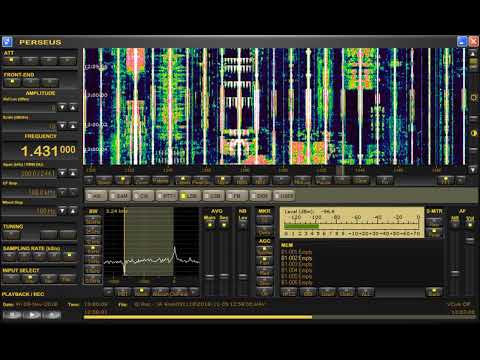Start recording with the record button
The width and height of the screenshot is (480, 360).
click(x=52, y=314)
